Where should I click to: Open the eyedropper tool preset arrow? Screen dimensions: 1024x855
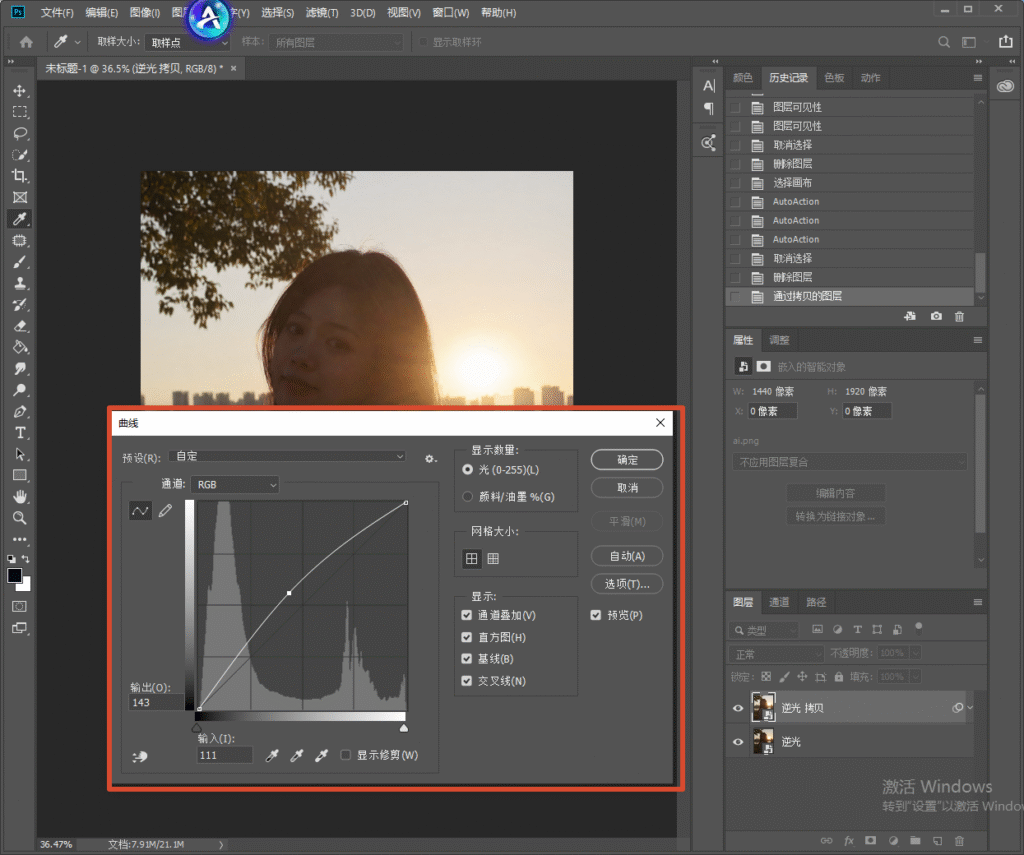click(x=78, y=42)
